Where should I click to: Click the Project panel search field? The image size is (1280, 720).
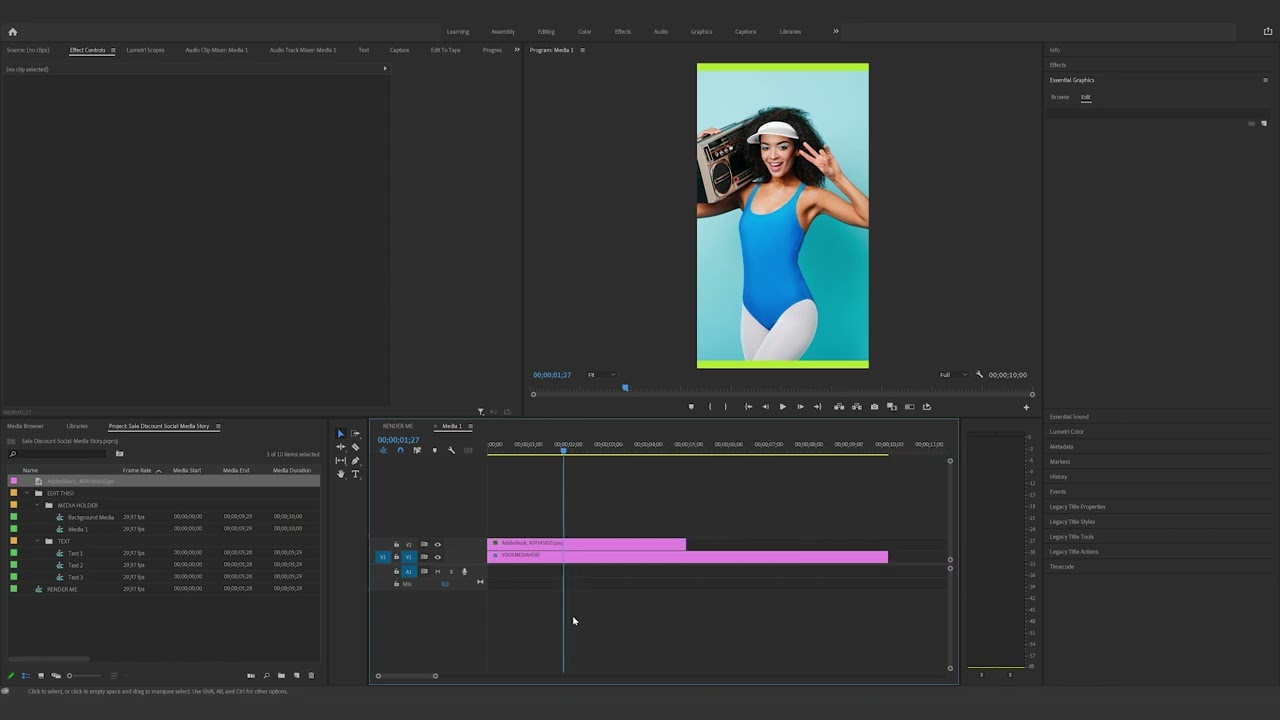(56, 454)
